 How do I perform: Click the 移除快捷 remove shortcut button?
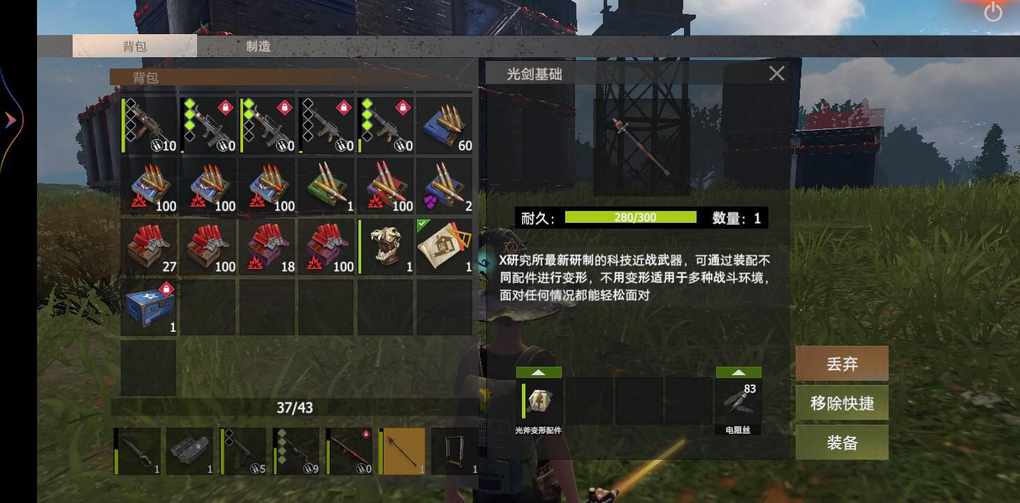tap(842, 403)
